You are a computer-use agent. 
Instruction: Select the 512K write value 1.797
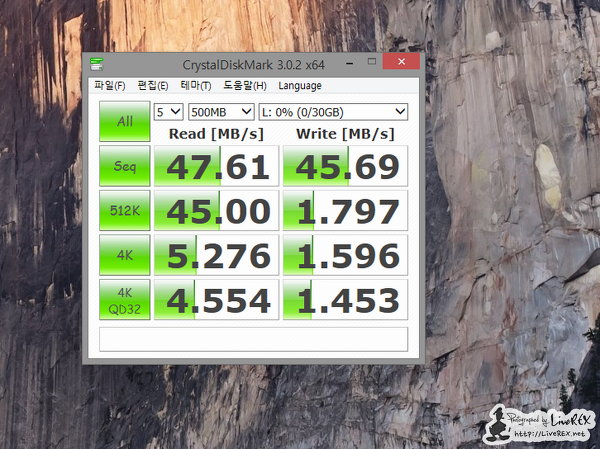tap(346, 211)
